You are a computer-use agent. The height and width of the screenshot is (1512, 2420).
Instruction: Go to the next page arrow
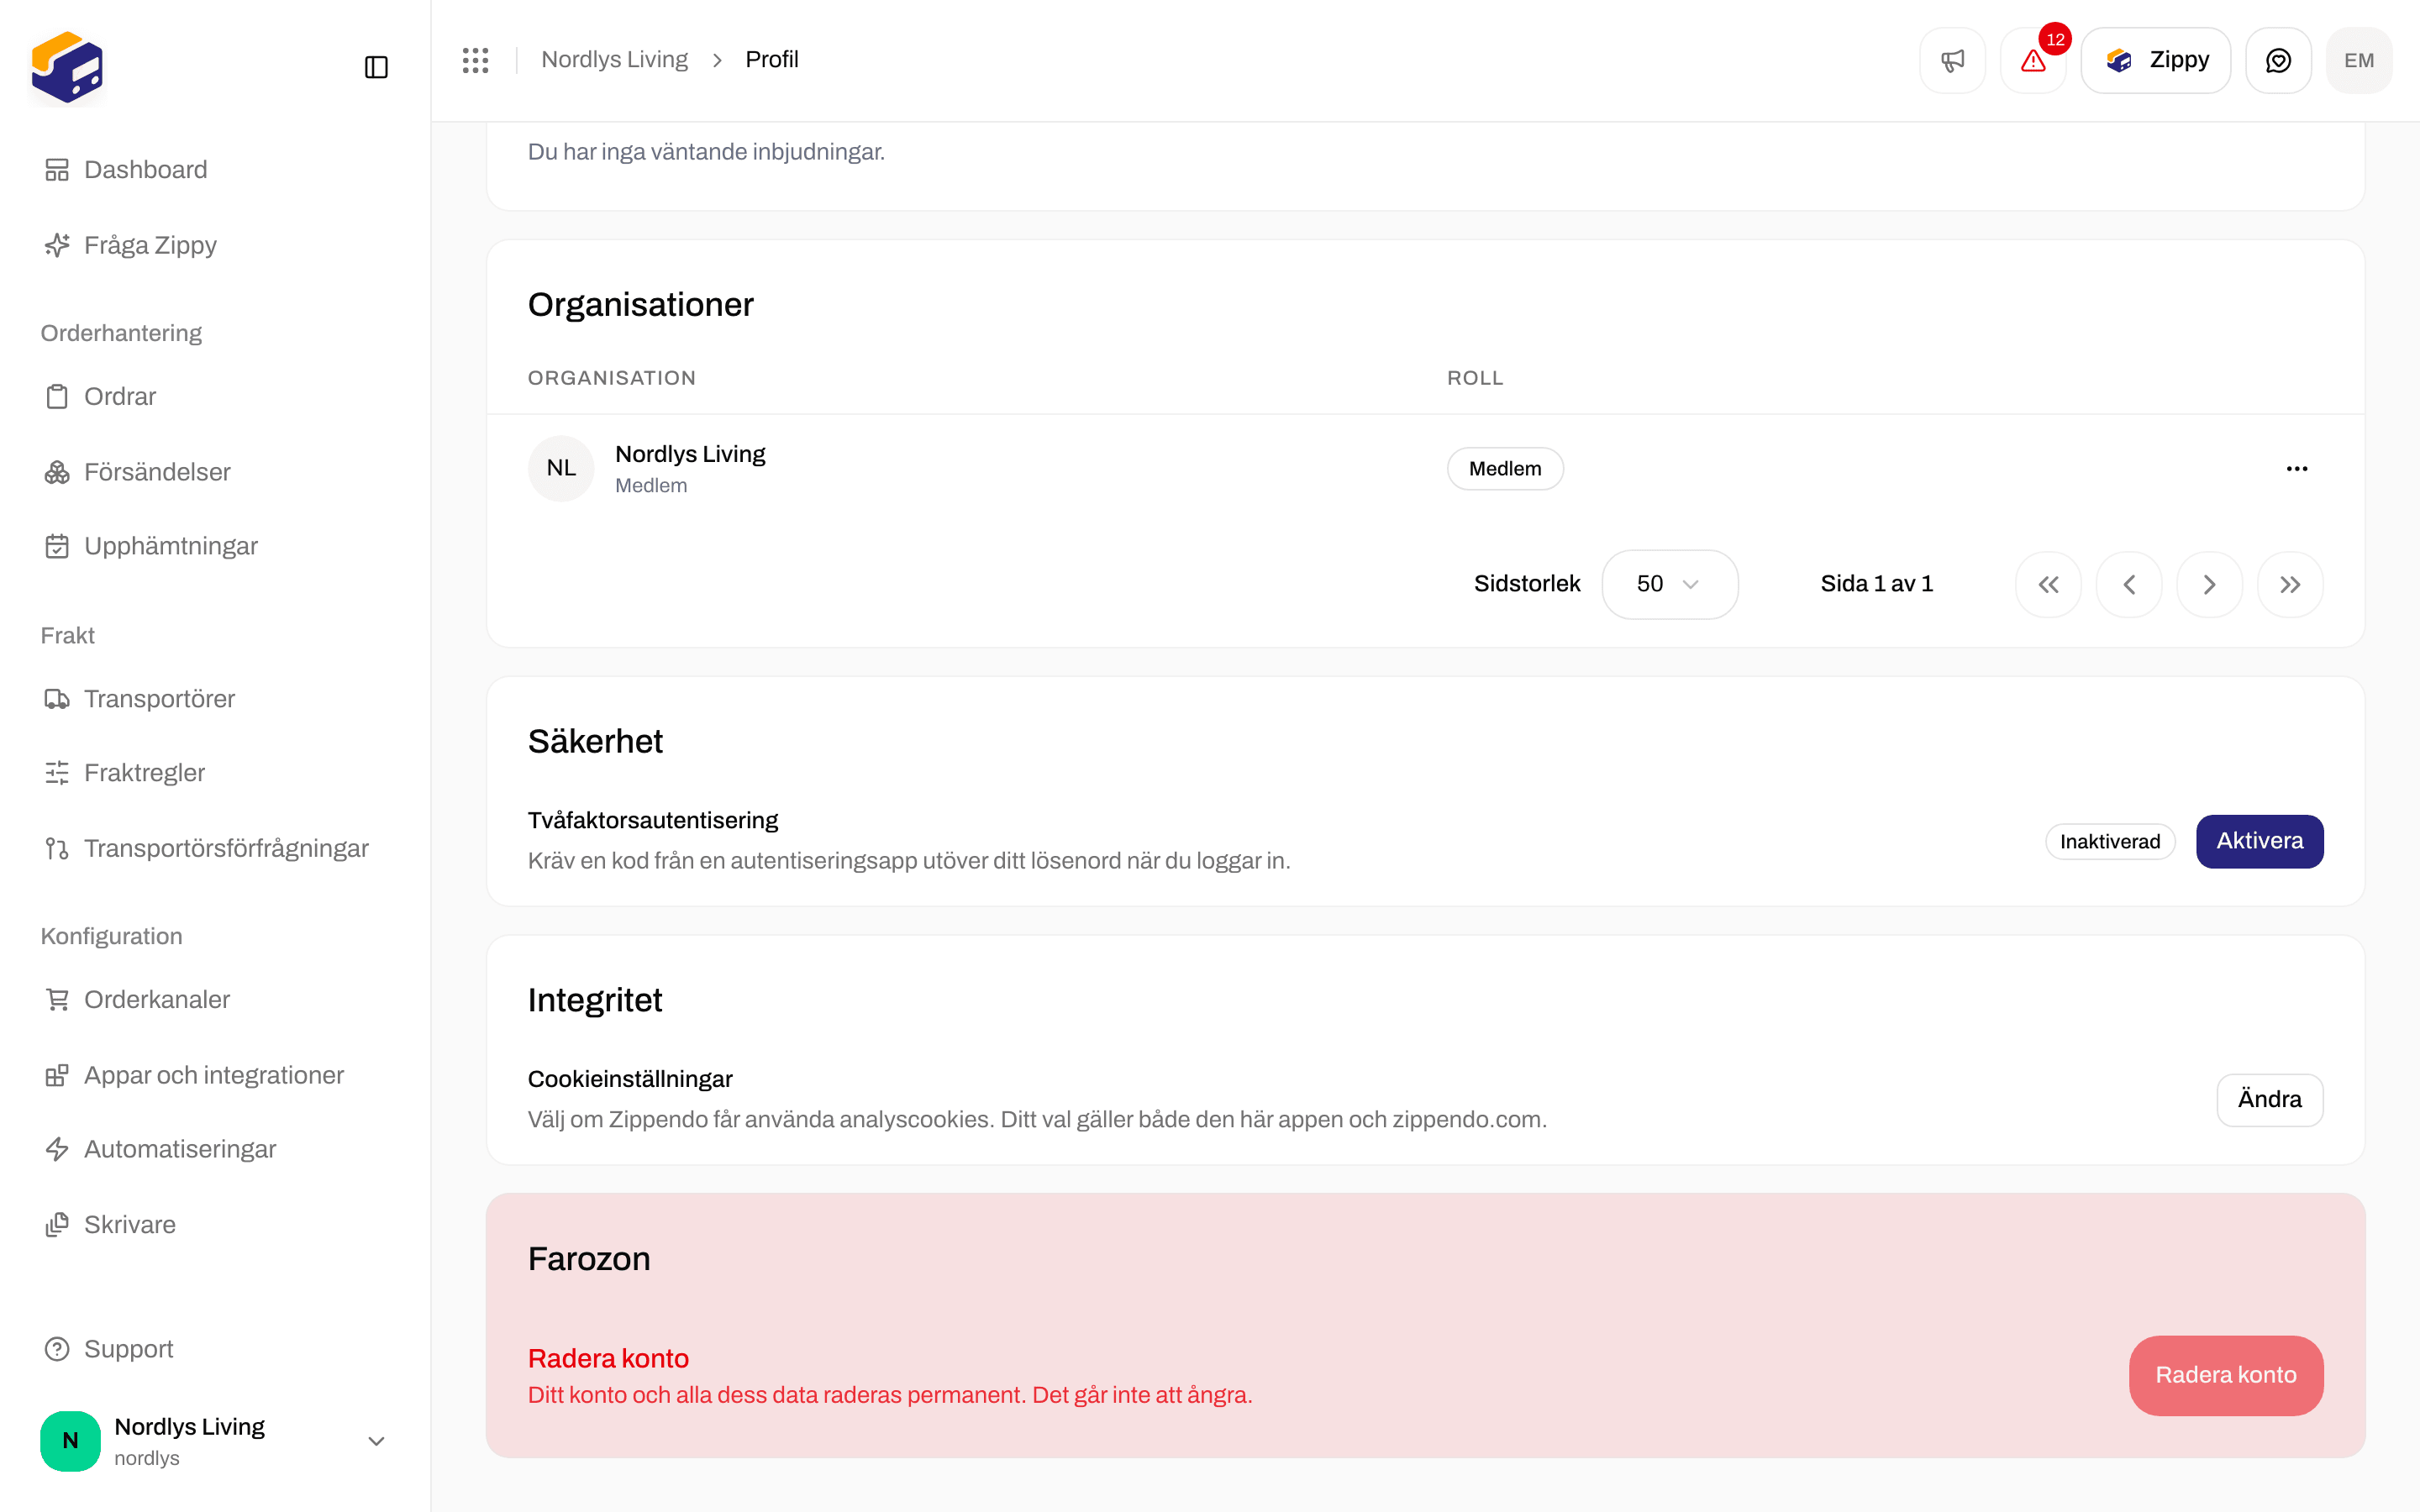point(2209,584)
